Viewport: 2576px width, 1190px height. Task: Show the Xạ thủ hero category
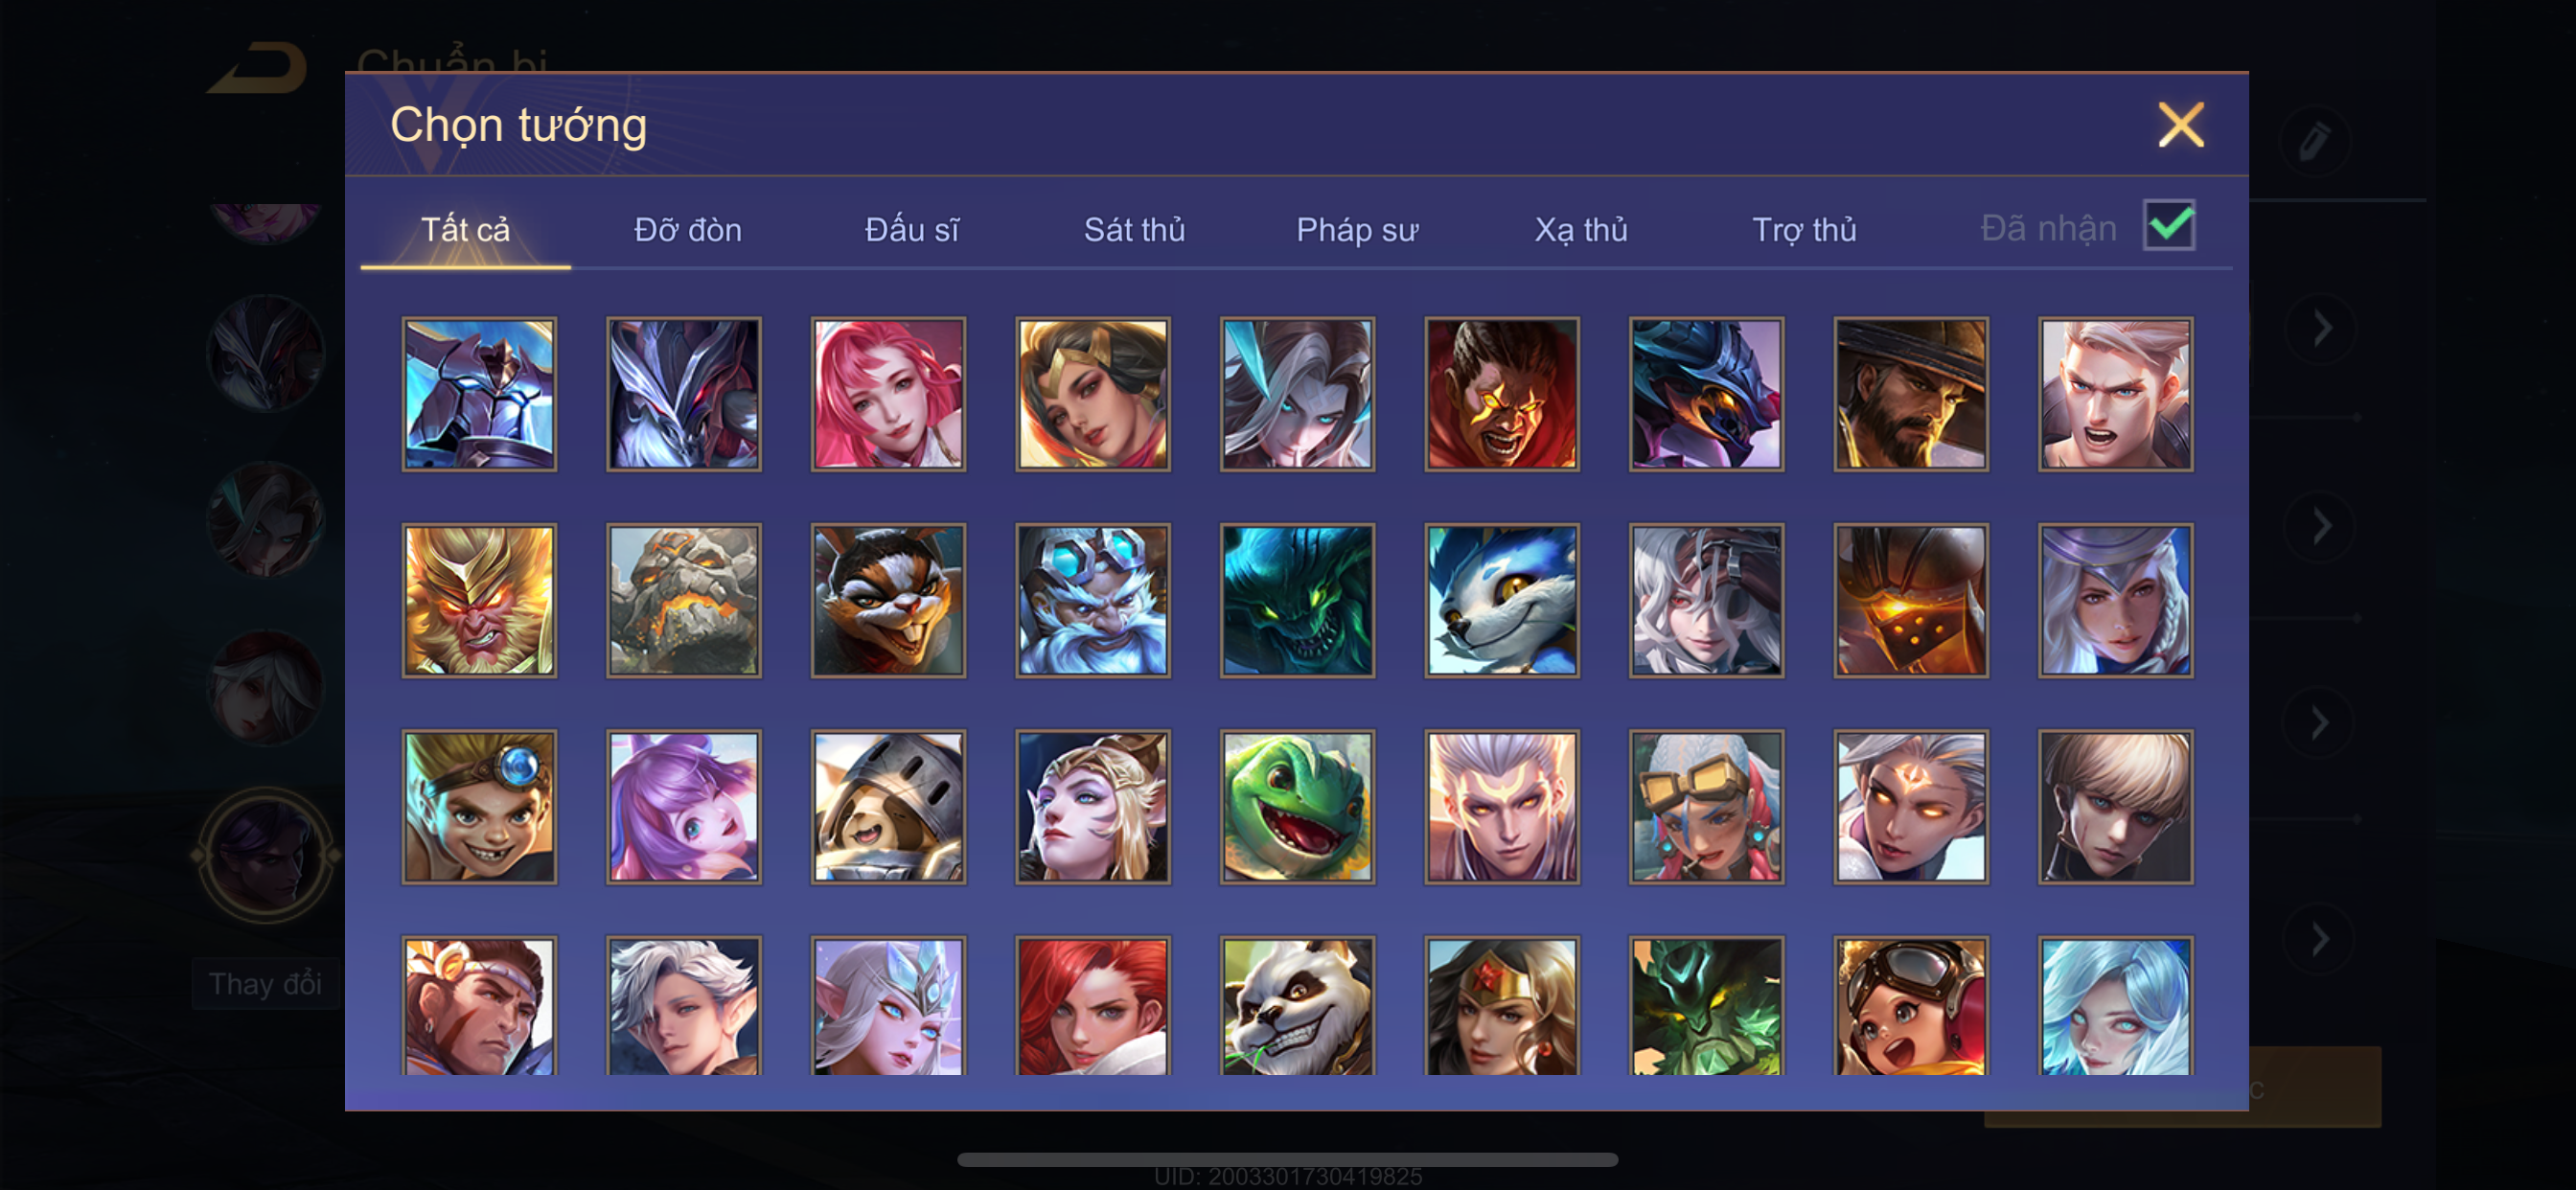pos(1581,230)
